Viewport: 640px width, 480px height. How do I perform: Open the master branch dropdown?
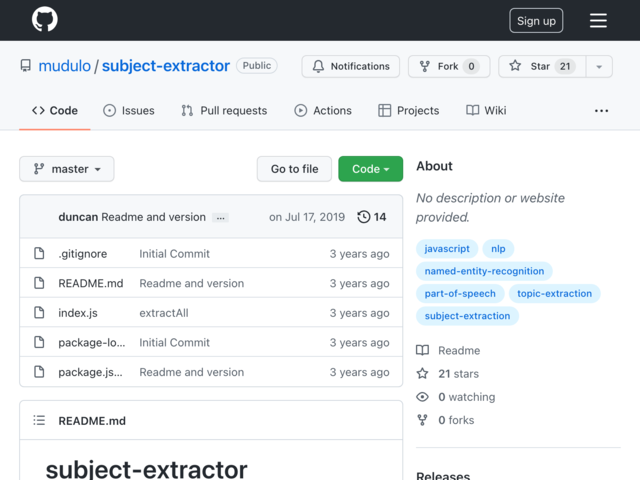[67, 169]
